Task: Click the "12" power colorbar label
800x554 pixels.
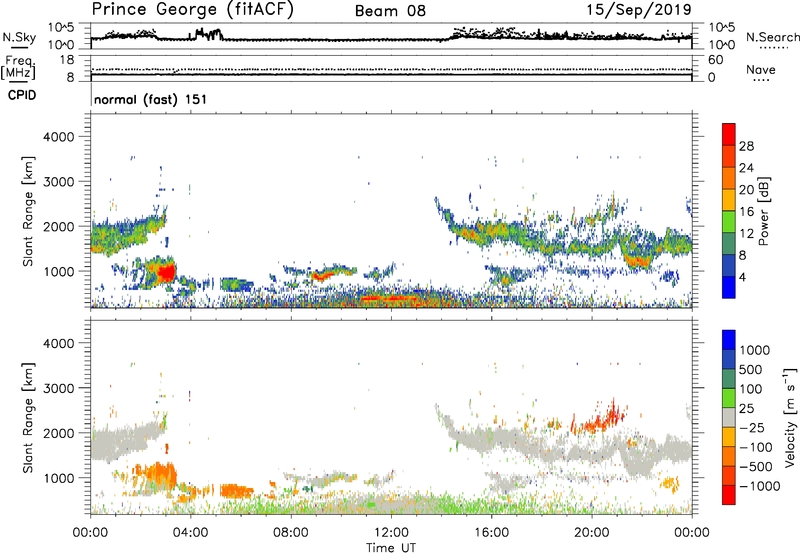Action: 746,234
